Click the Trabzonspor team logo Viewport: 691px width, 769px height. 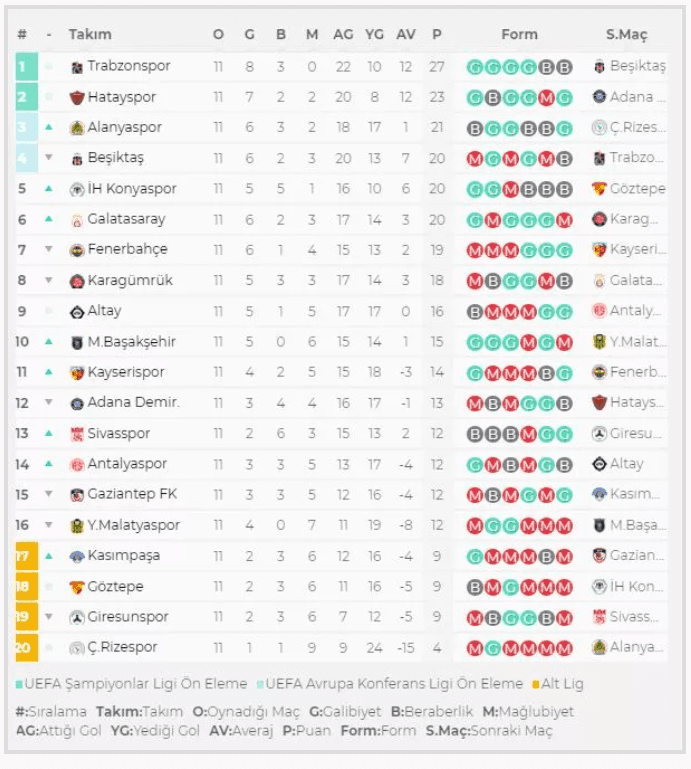click(x=78, y=67)
